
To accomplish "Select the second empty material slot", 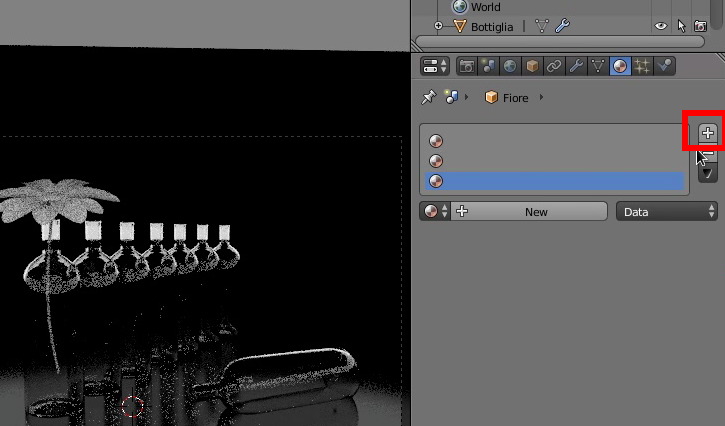I will click(x=554, y=161).
